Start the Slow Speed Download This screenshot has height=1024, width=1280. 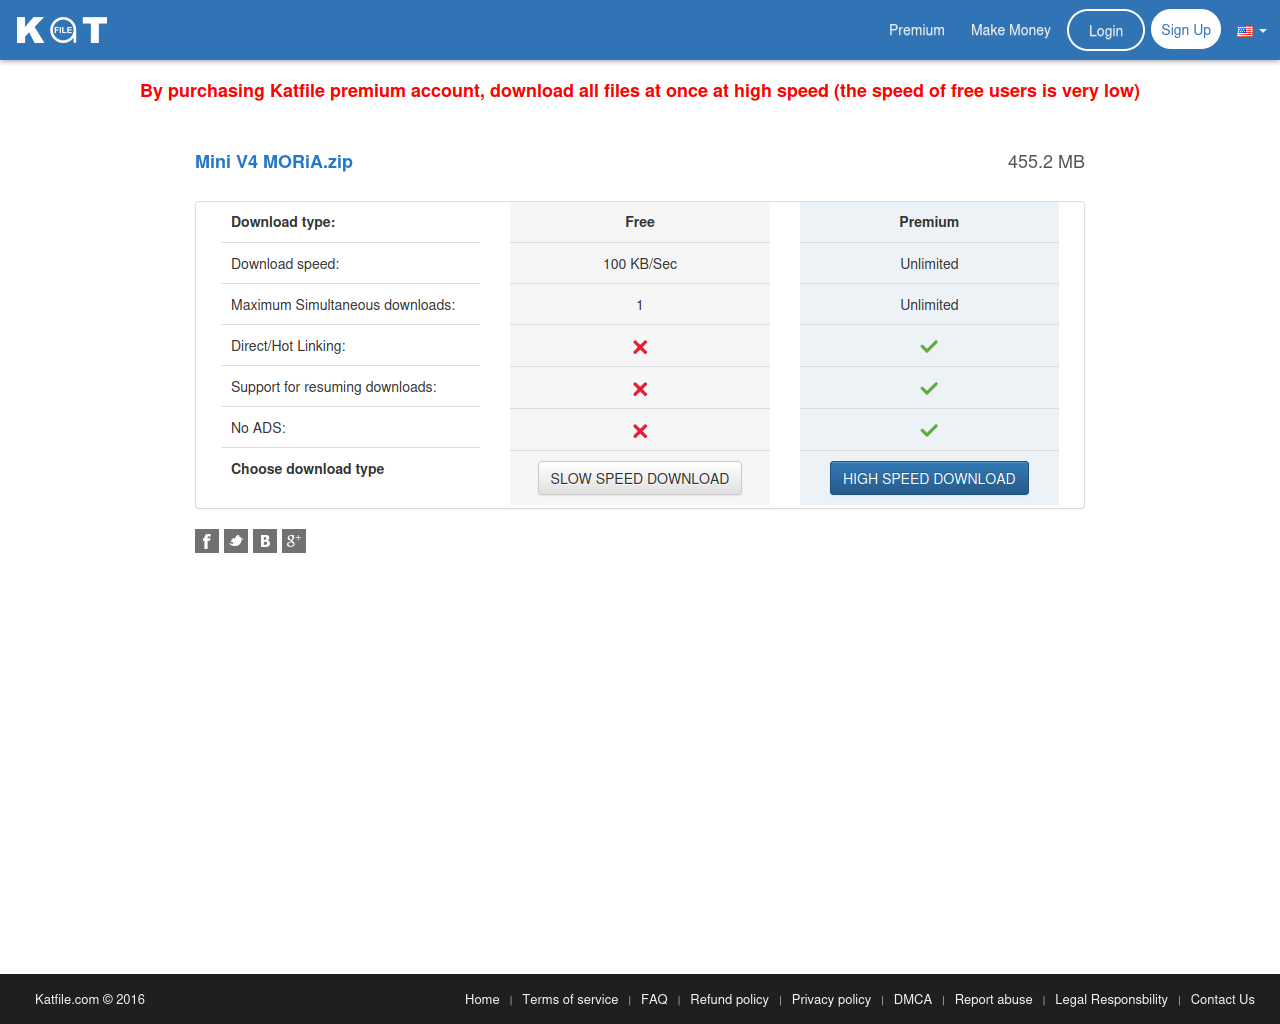[640, 478]
